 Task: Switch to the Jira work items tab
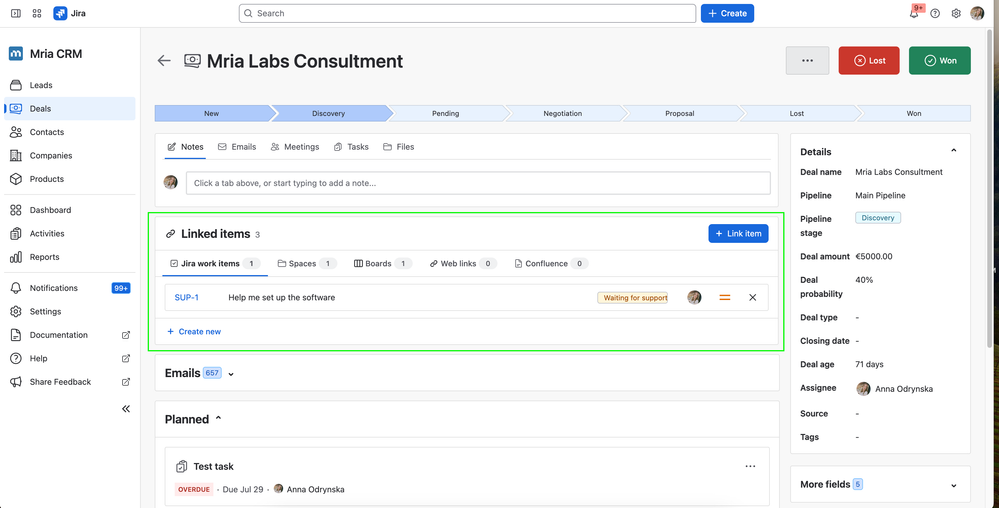coord(215,263)
